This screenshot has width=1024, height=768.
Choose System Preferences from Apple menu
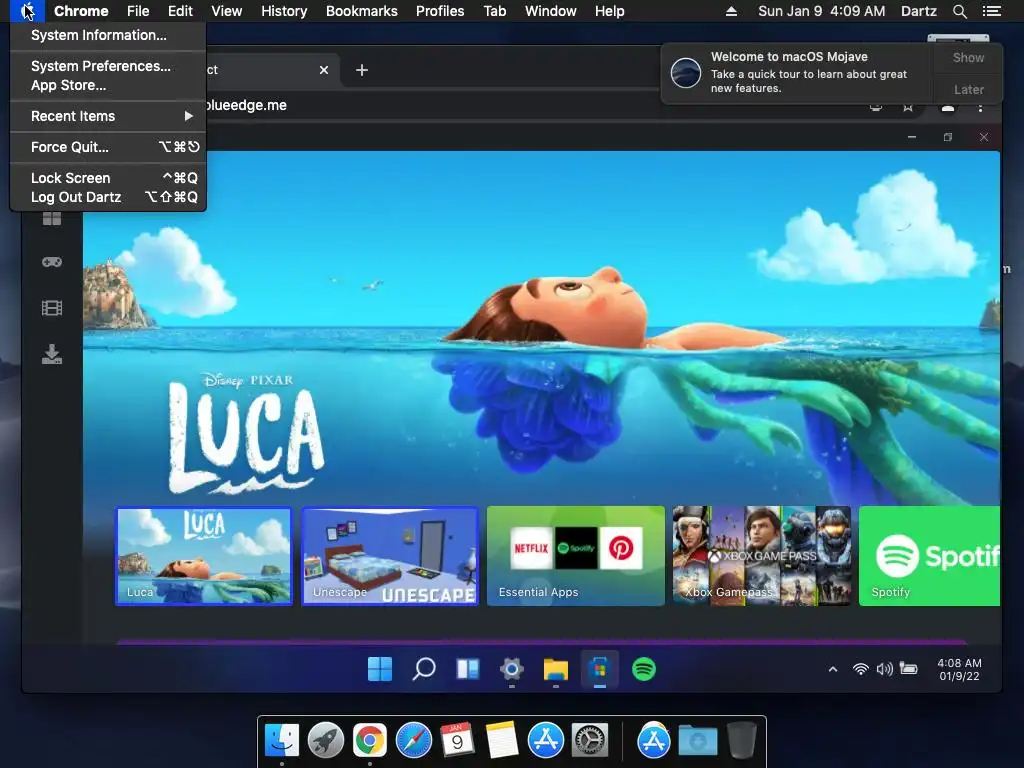pyautogui.click(x=108, y=66)
